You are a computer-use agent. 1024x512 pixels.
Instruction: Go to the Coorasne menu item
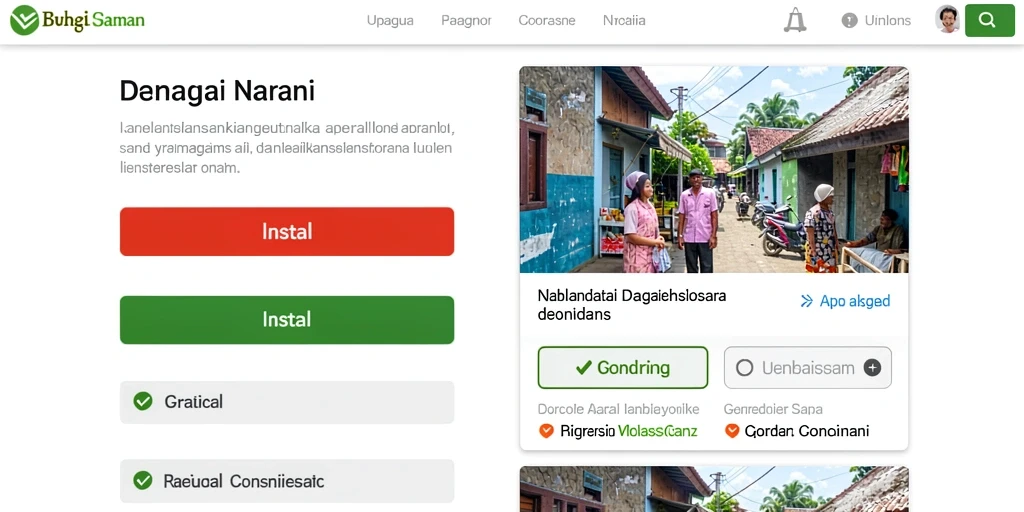click(x=547, y=20)
